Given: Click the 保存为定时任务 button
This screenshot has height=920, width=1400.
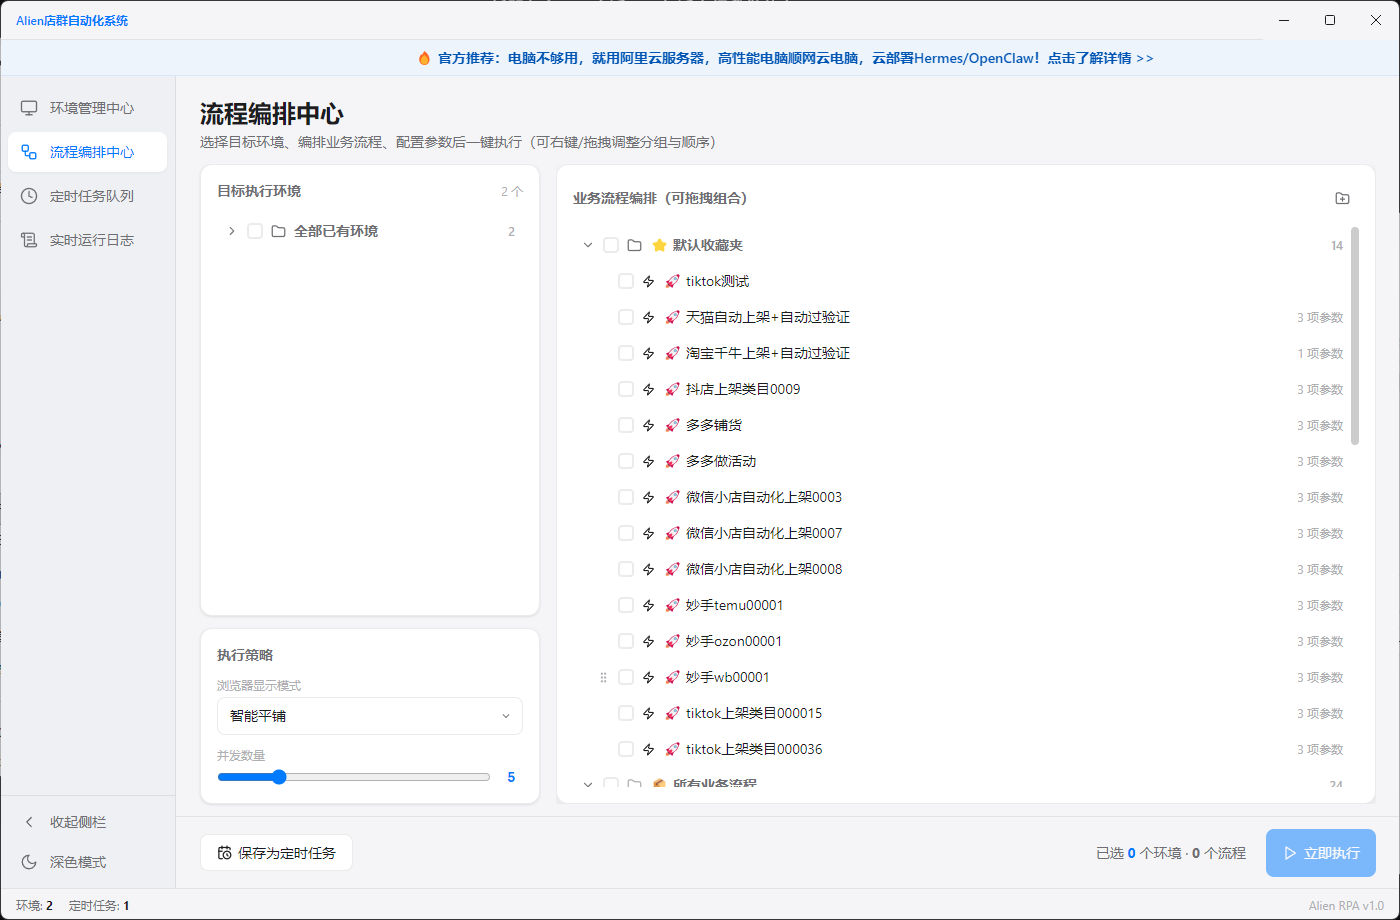Looking at the screenshot, I should point(277,853).
